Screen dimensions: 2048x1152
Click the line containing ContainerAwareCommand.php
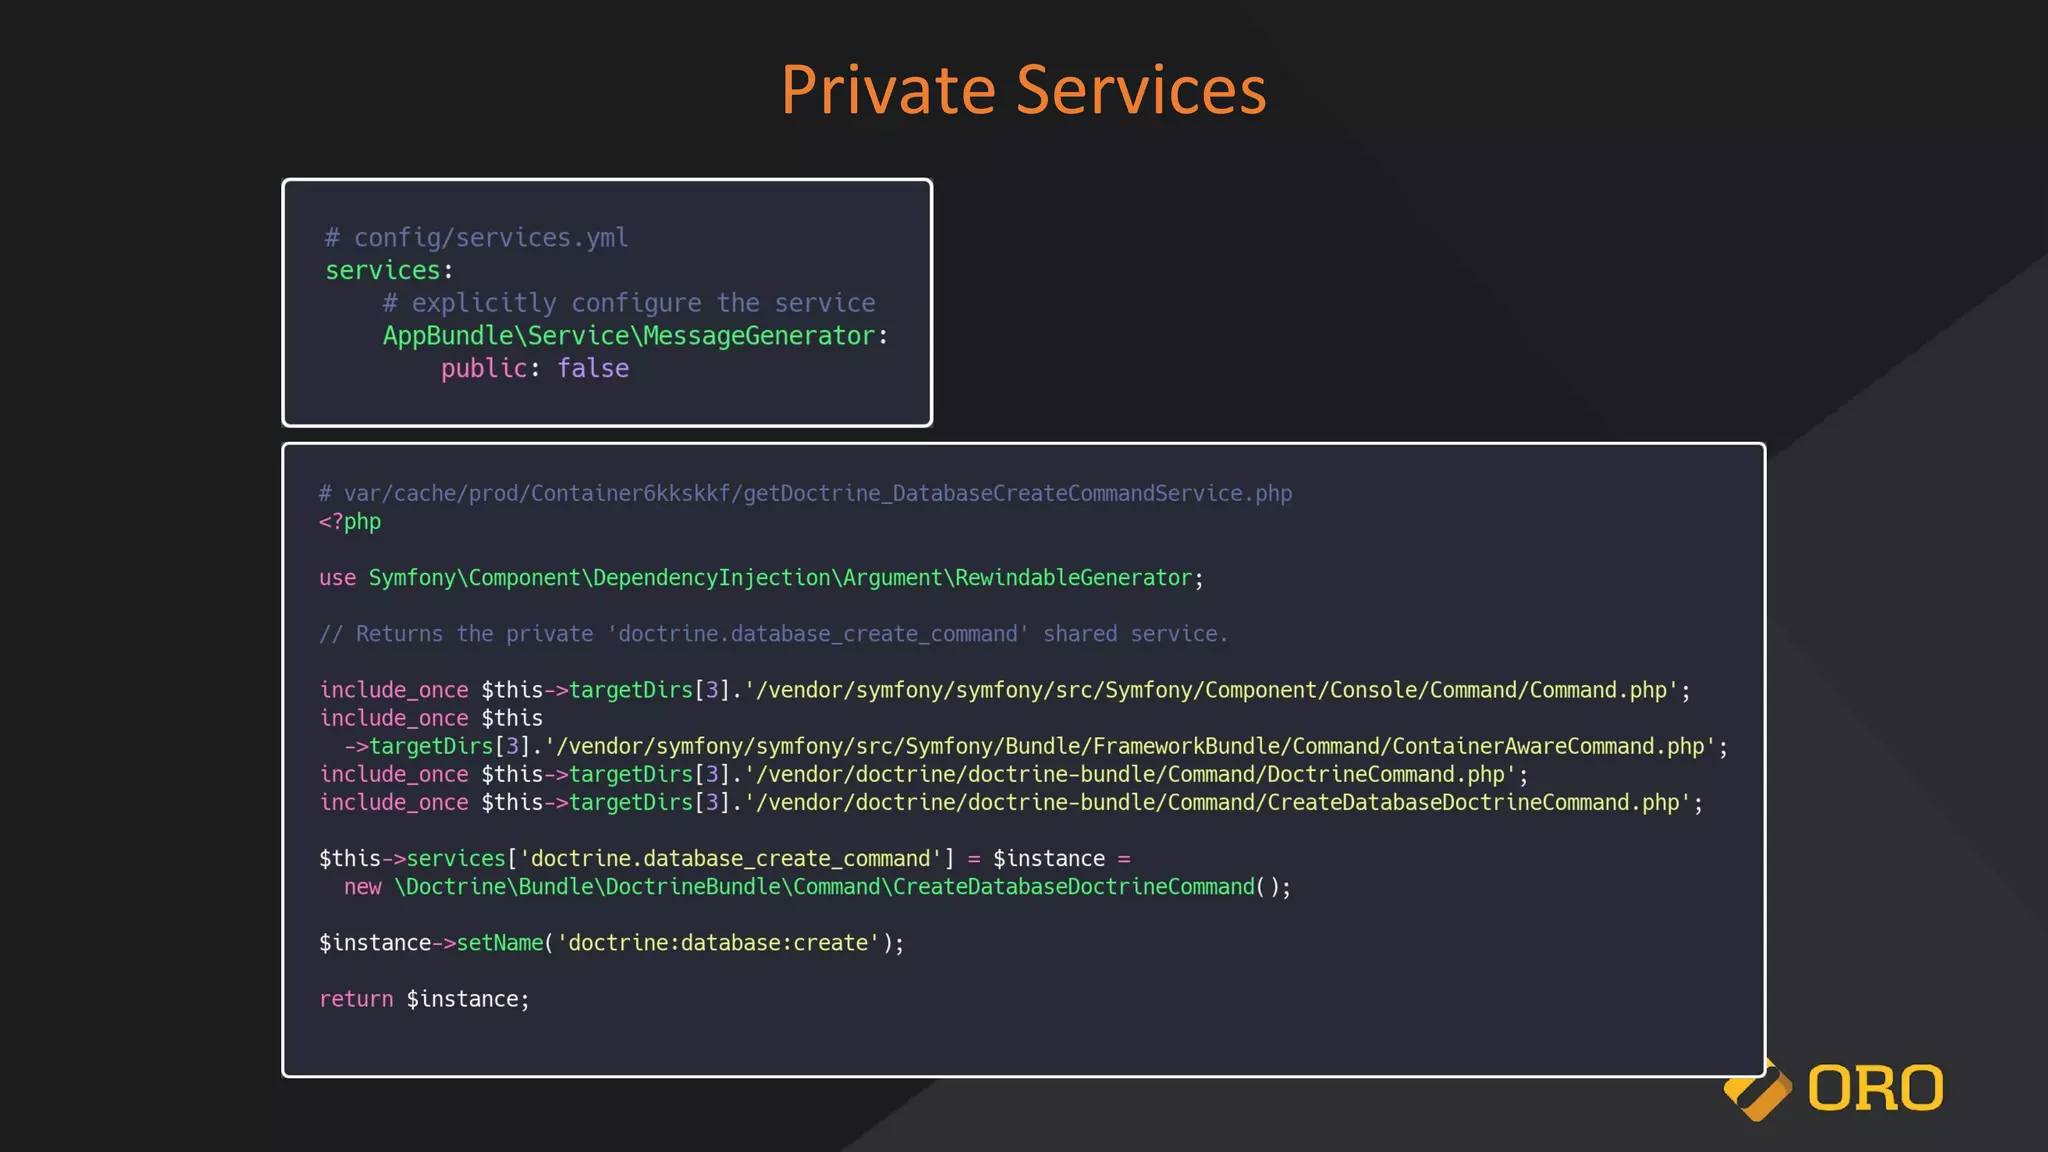tap(1036, 746)
